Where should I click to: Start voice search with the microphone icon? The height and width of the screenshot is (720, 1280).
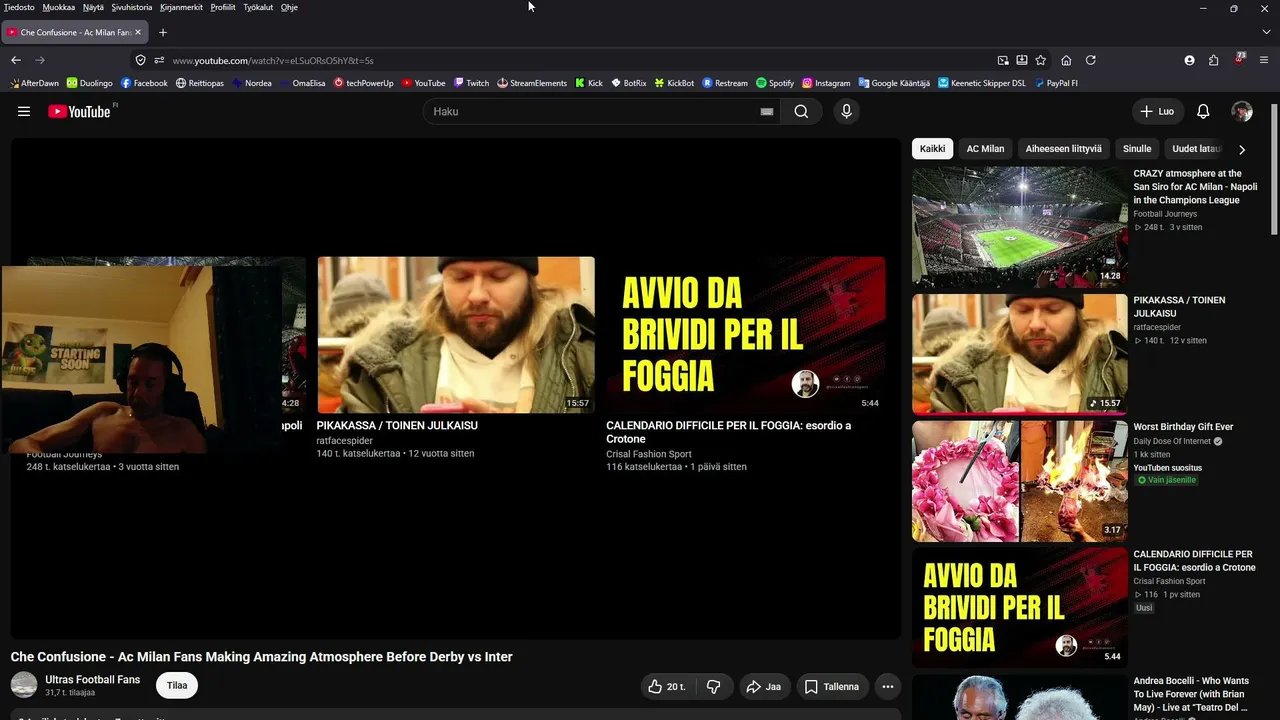[846, 111]
